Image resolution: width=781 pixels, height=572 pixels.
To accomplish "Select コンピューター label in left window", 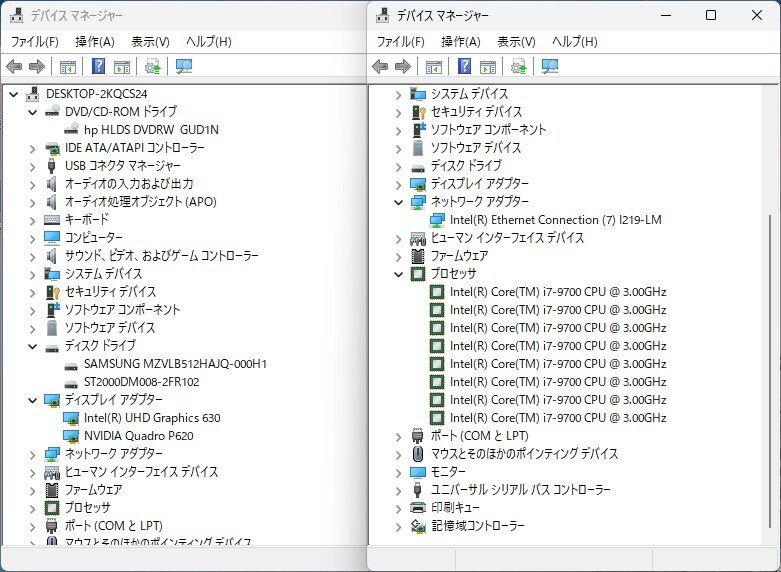I will click(94, 238).
